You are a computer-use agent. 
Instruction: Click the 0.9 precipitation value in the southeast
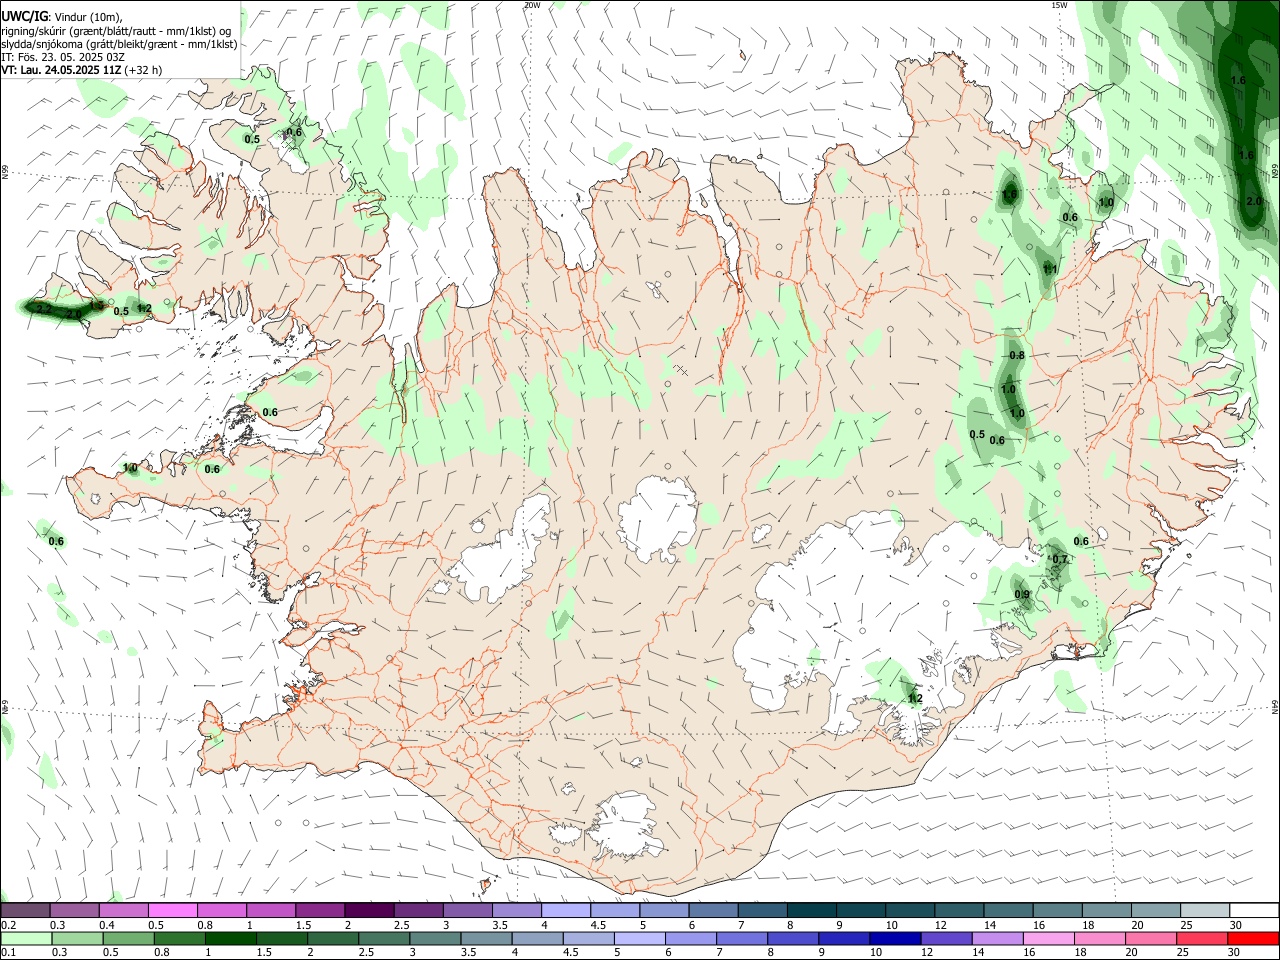click(x=1022, y=595)
